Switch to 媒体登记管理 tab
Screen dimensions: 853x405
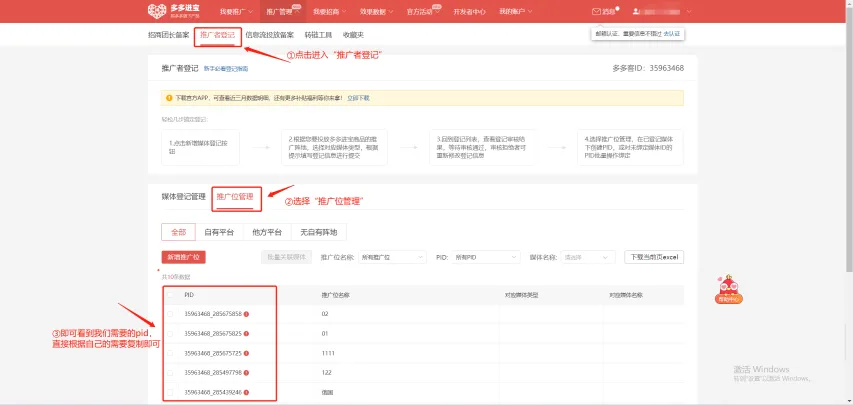tap(183, 197)
